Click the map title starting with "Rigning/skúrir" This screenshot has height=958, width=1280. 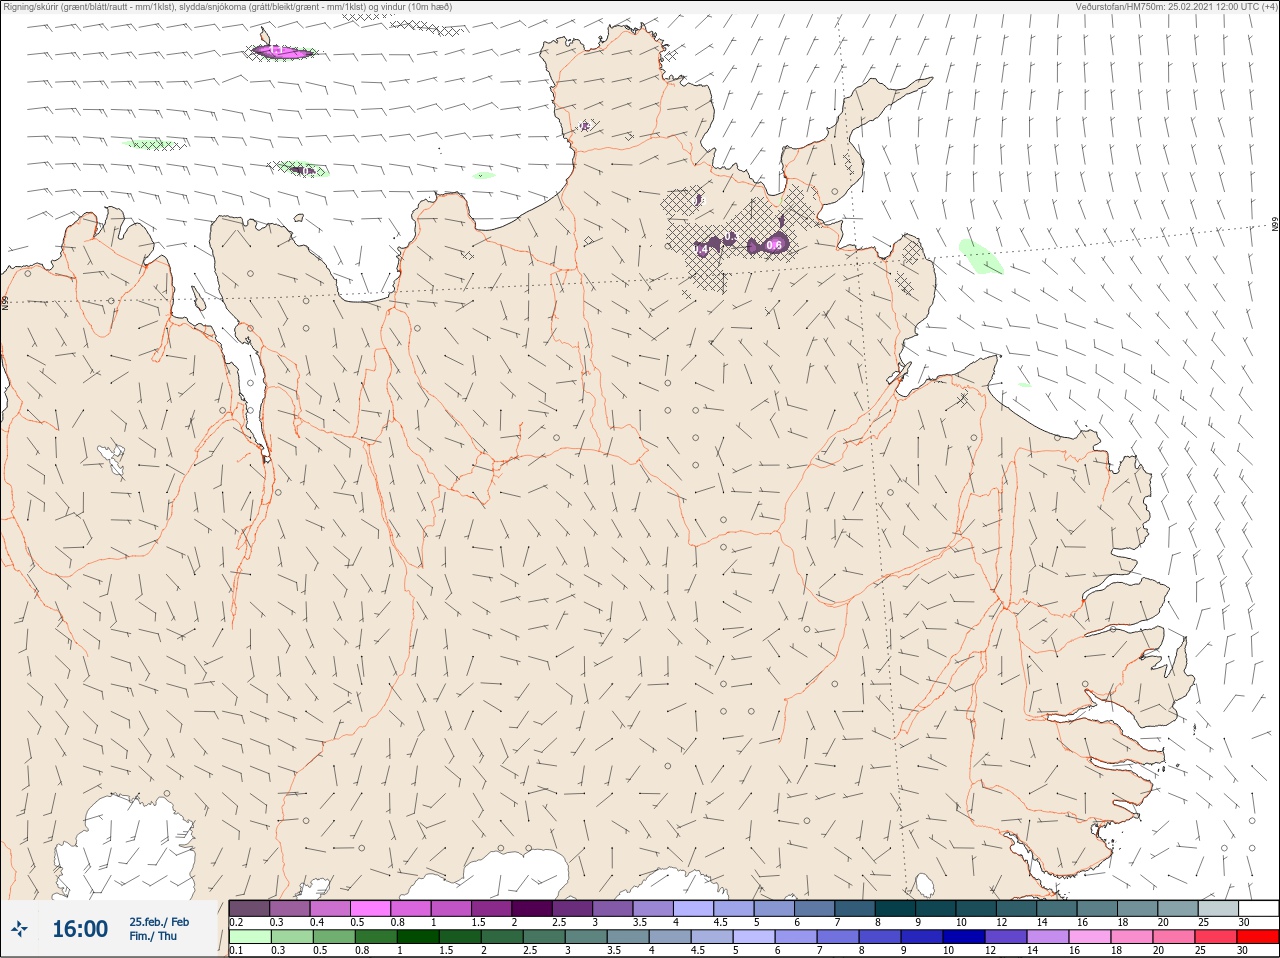click(x=228, y=6)
